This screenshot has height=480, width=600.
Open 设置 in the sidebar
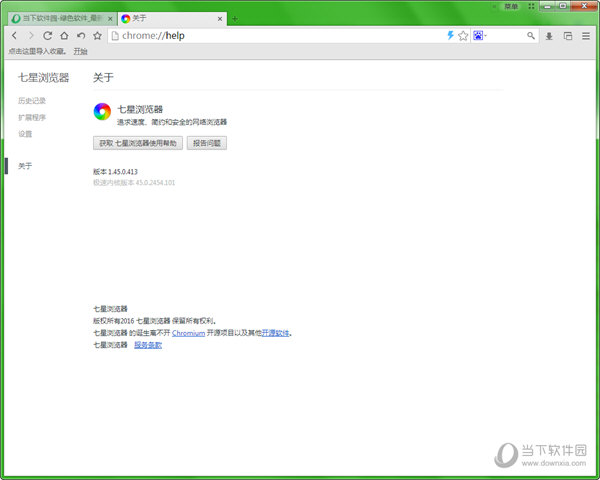(25, 134)
